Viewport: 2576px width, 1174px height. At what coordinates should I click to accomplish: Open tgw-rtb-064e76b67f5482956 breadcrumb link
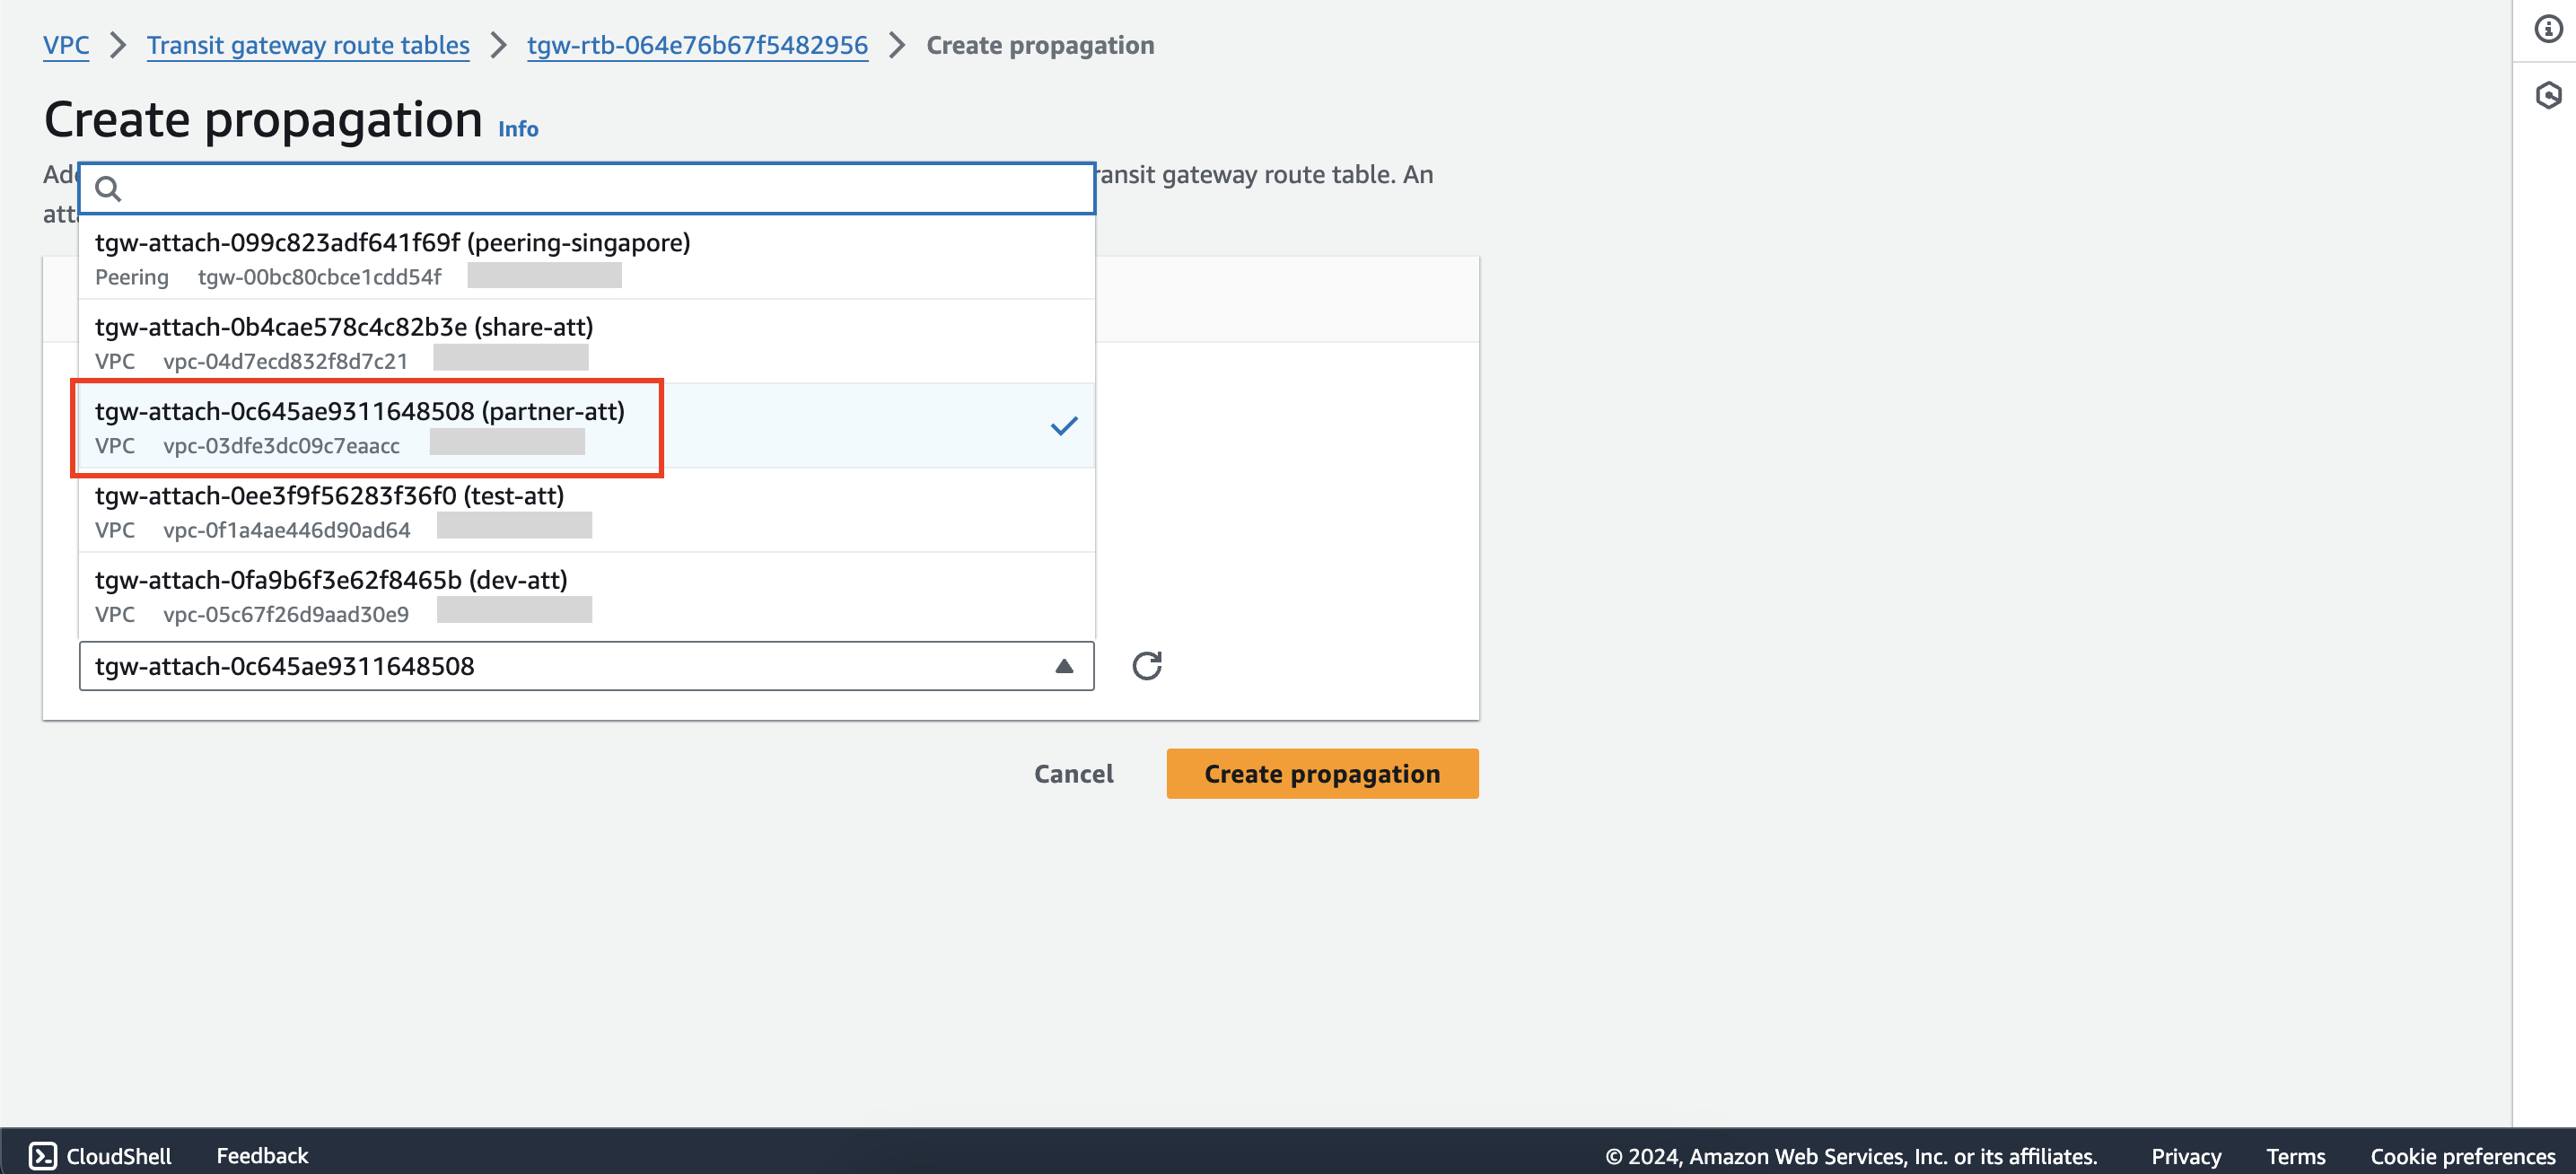[697, 45]
